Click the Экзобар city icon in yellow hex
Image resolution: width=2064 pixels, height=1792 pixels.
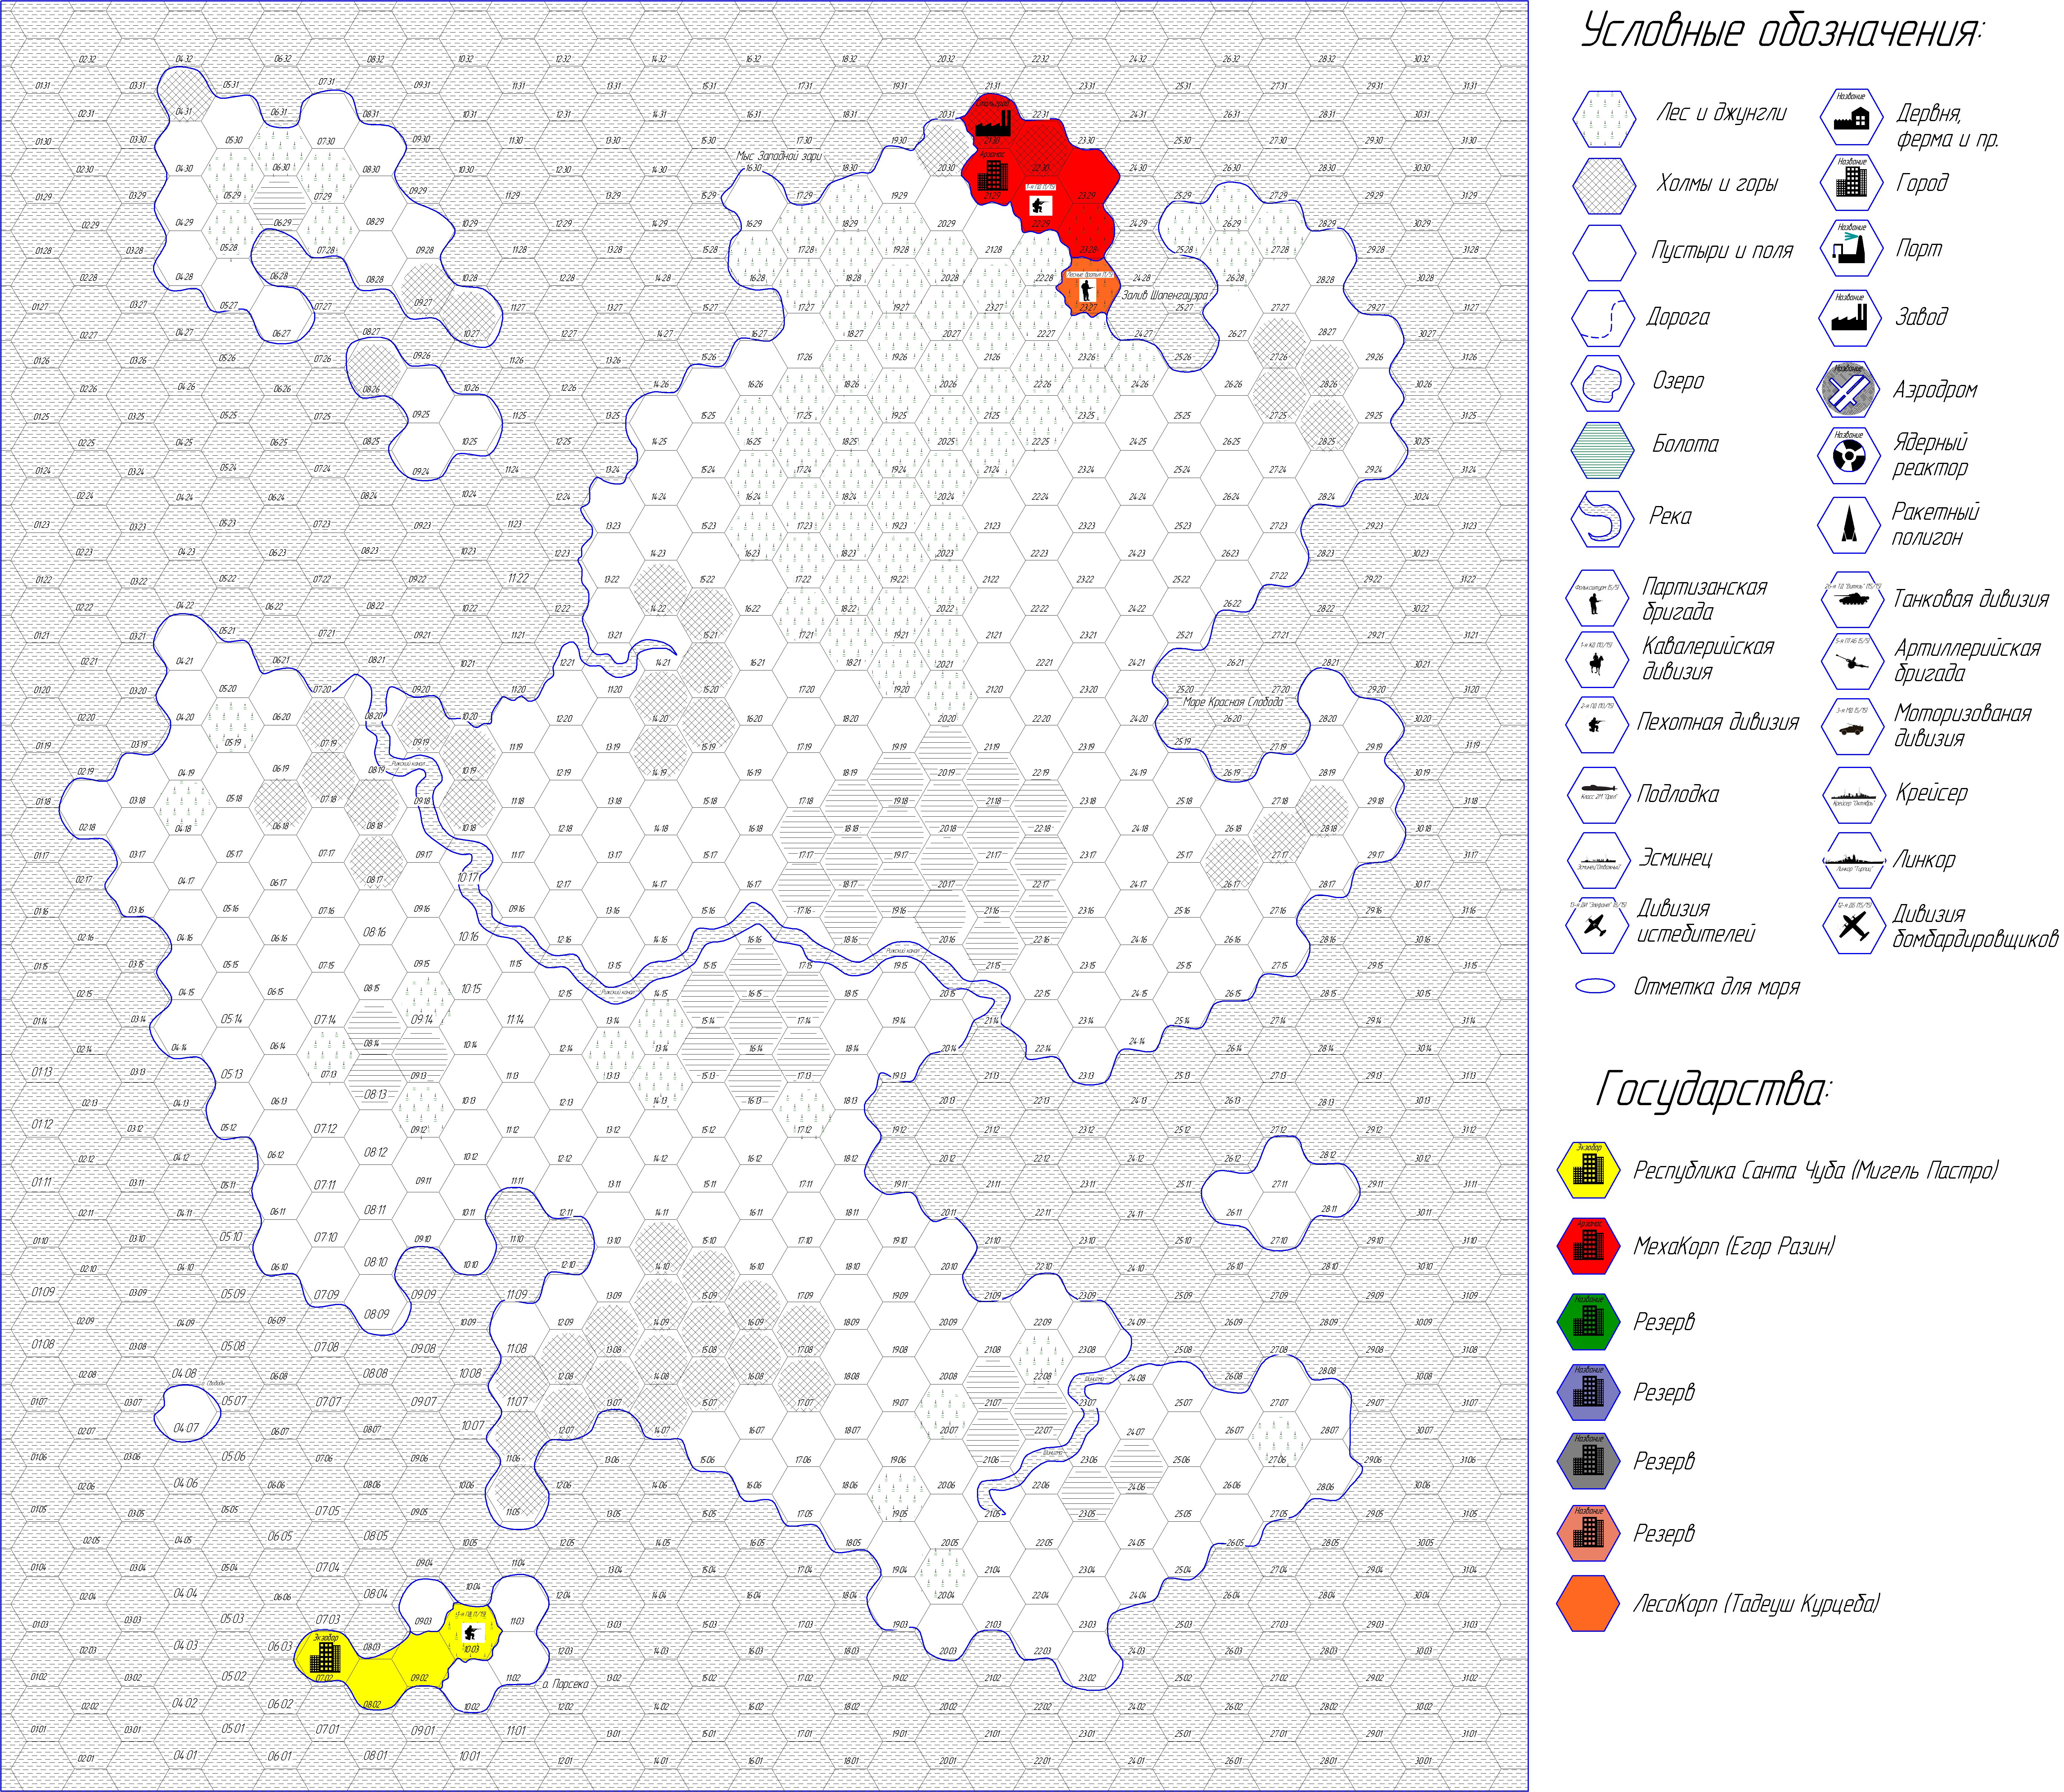(325, 1658)
